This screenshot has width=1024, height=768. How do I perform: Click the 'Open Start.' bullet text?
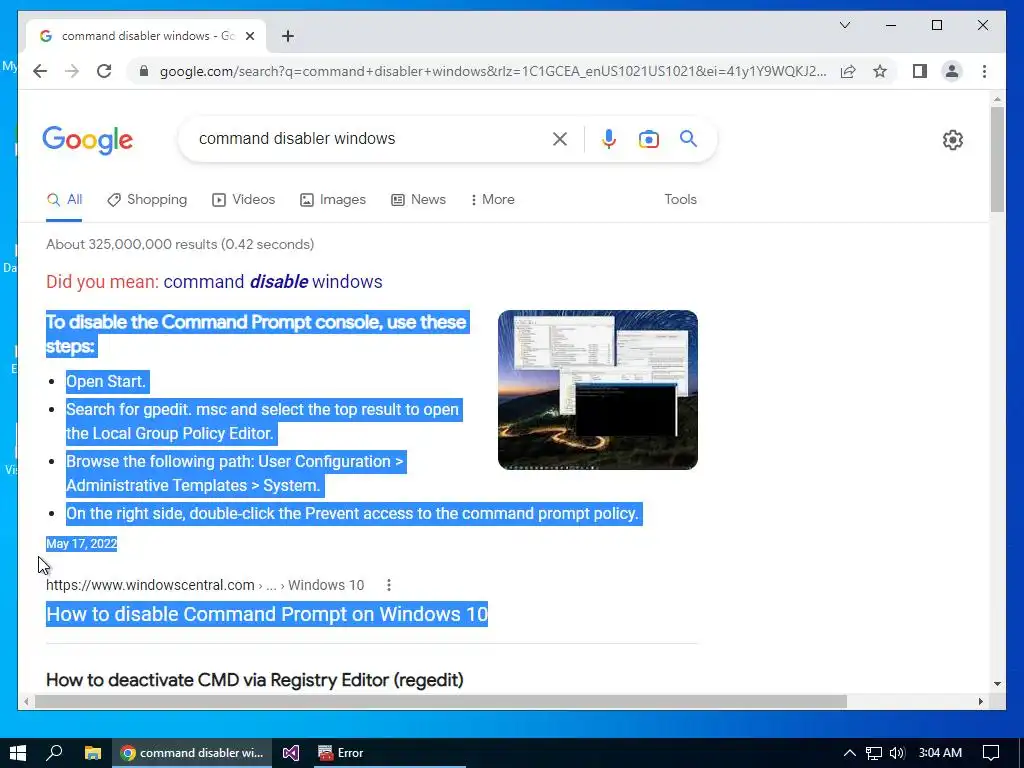(x=107, y=381)
